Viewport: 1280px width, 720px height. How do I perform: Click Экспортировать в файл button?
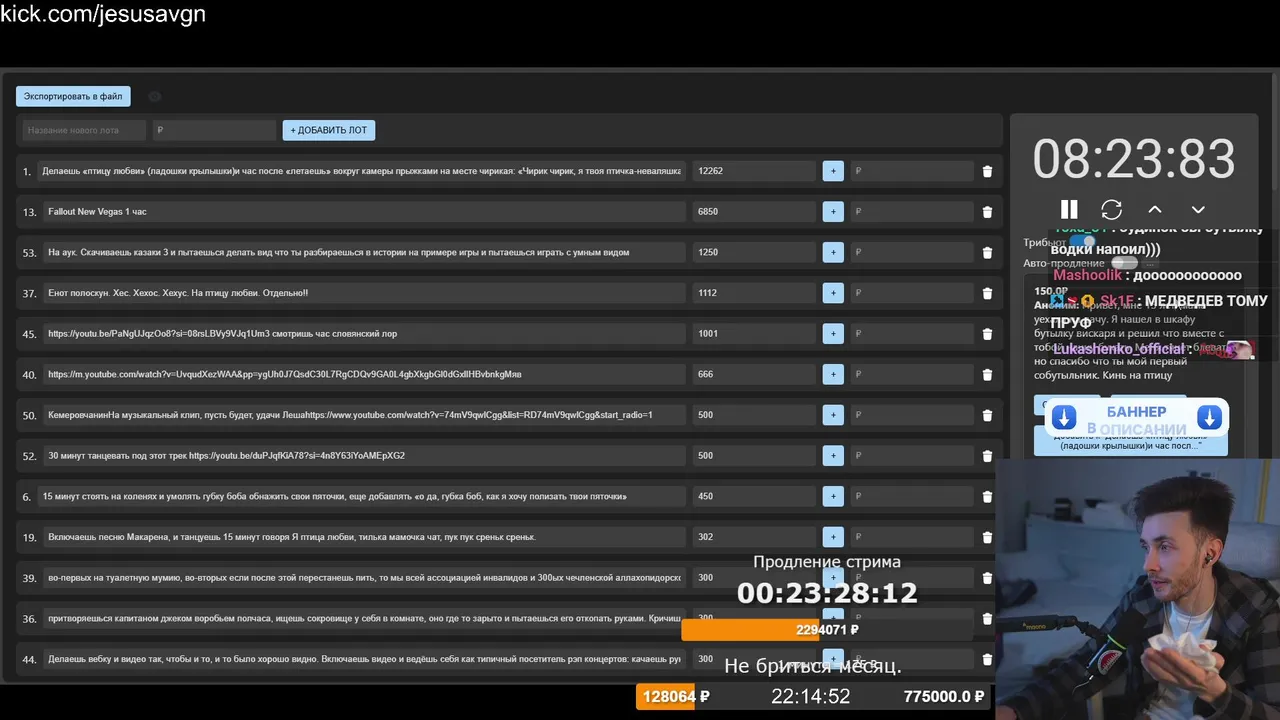point(73,96)
